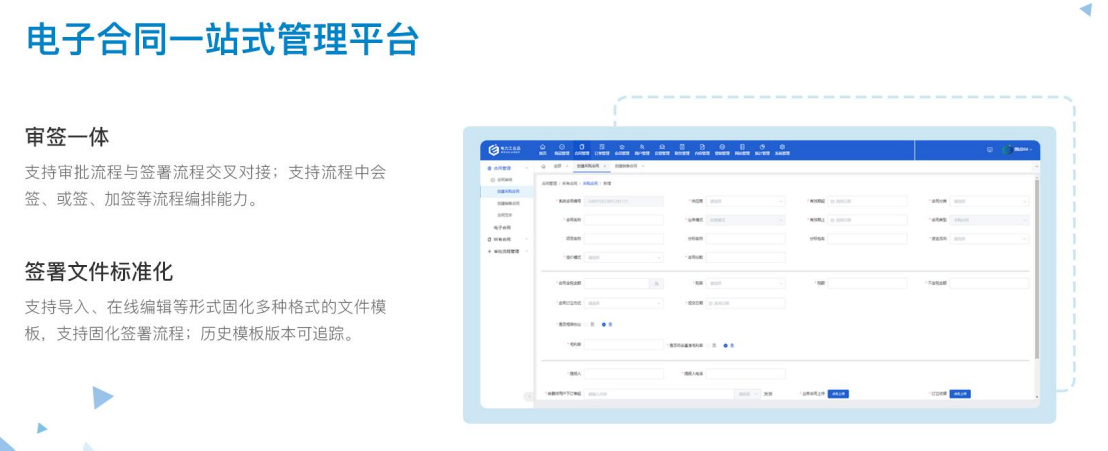Image resolution: width=1108 pixels, height=451 pixels.
Task: Select 否 for 是否框架协议
Action: point(587,324)
